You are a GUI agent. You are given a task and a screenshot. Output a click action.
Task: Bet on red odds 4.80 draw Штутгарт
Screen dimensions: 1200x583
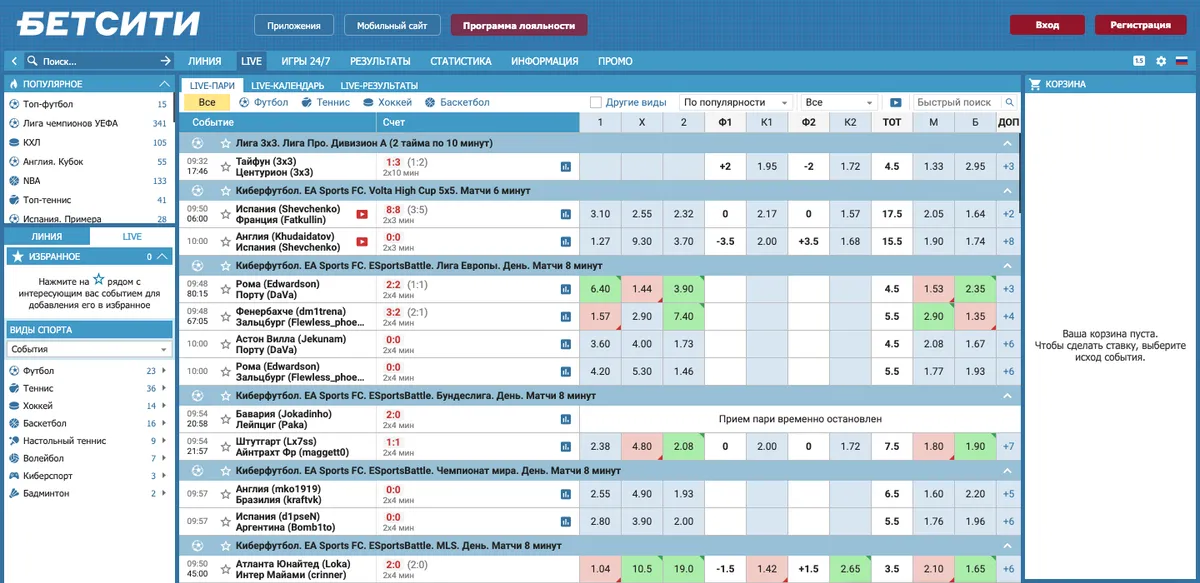click(x=642, y=446)
